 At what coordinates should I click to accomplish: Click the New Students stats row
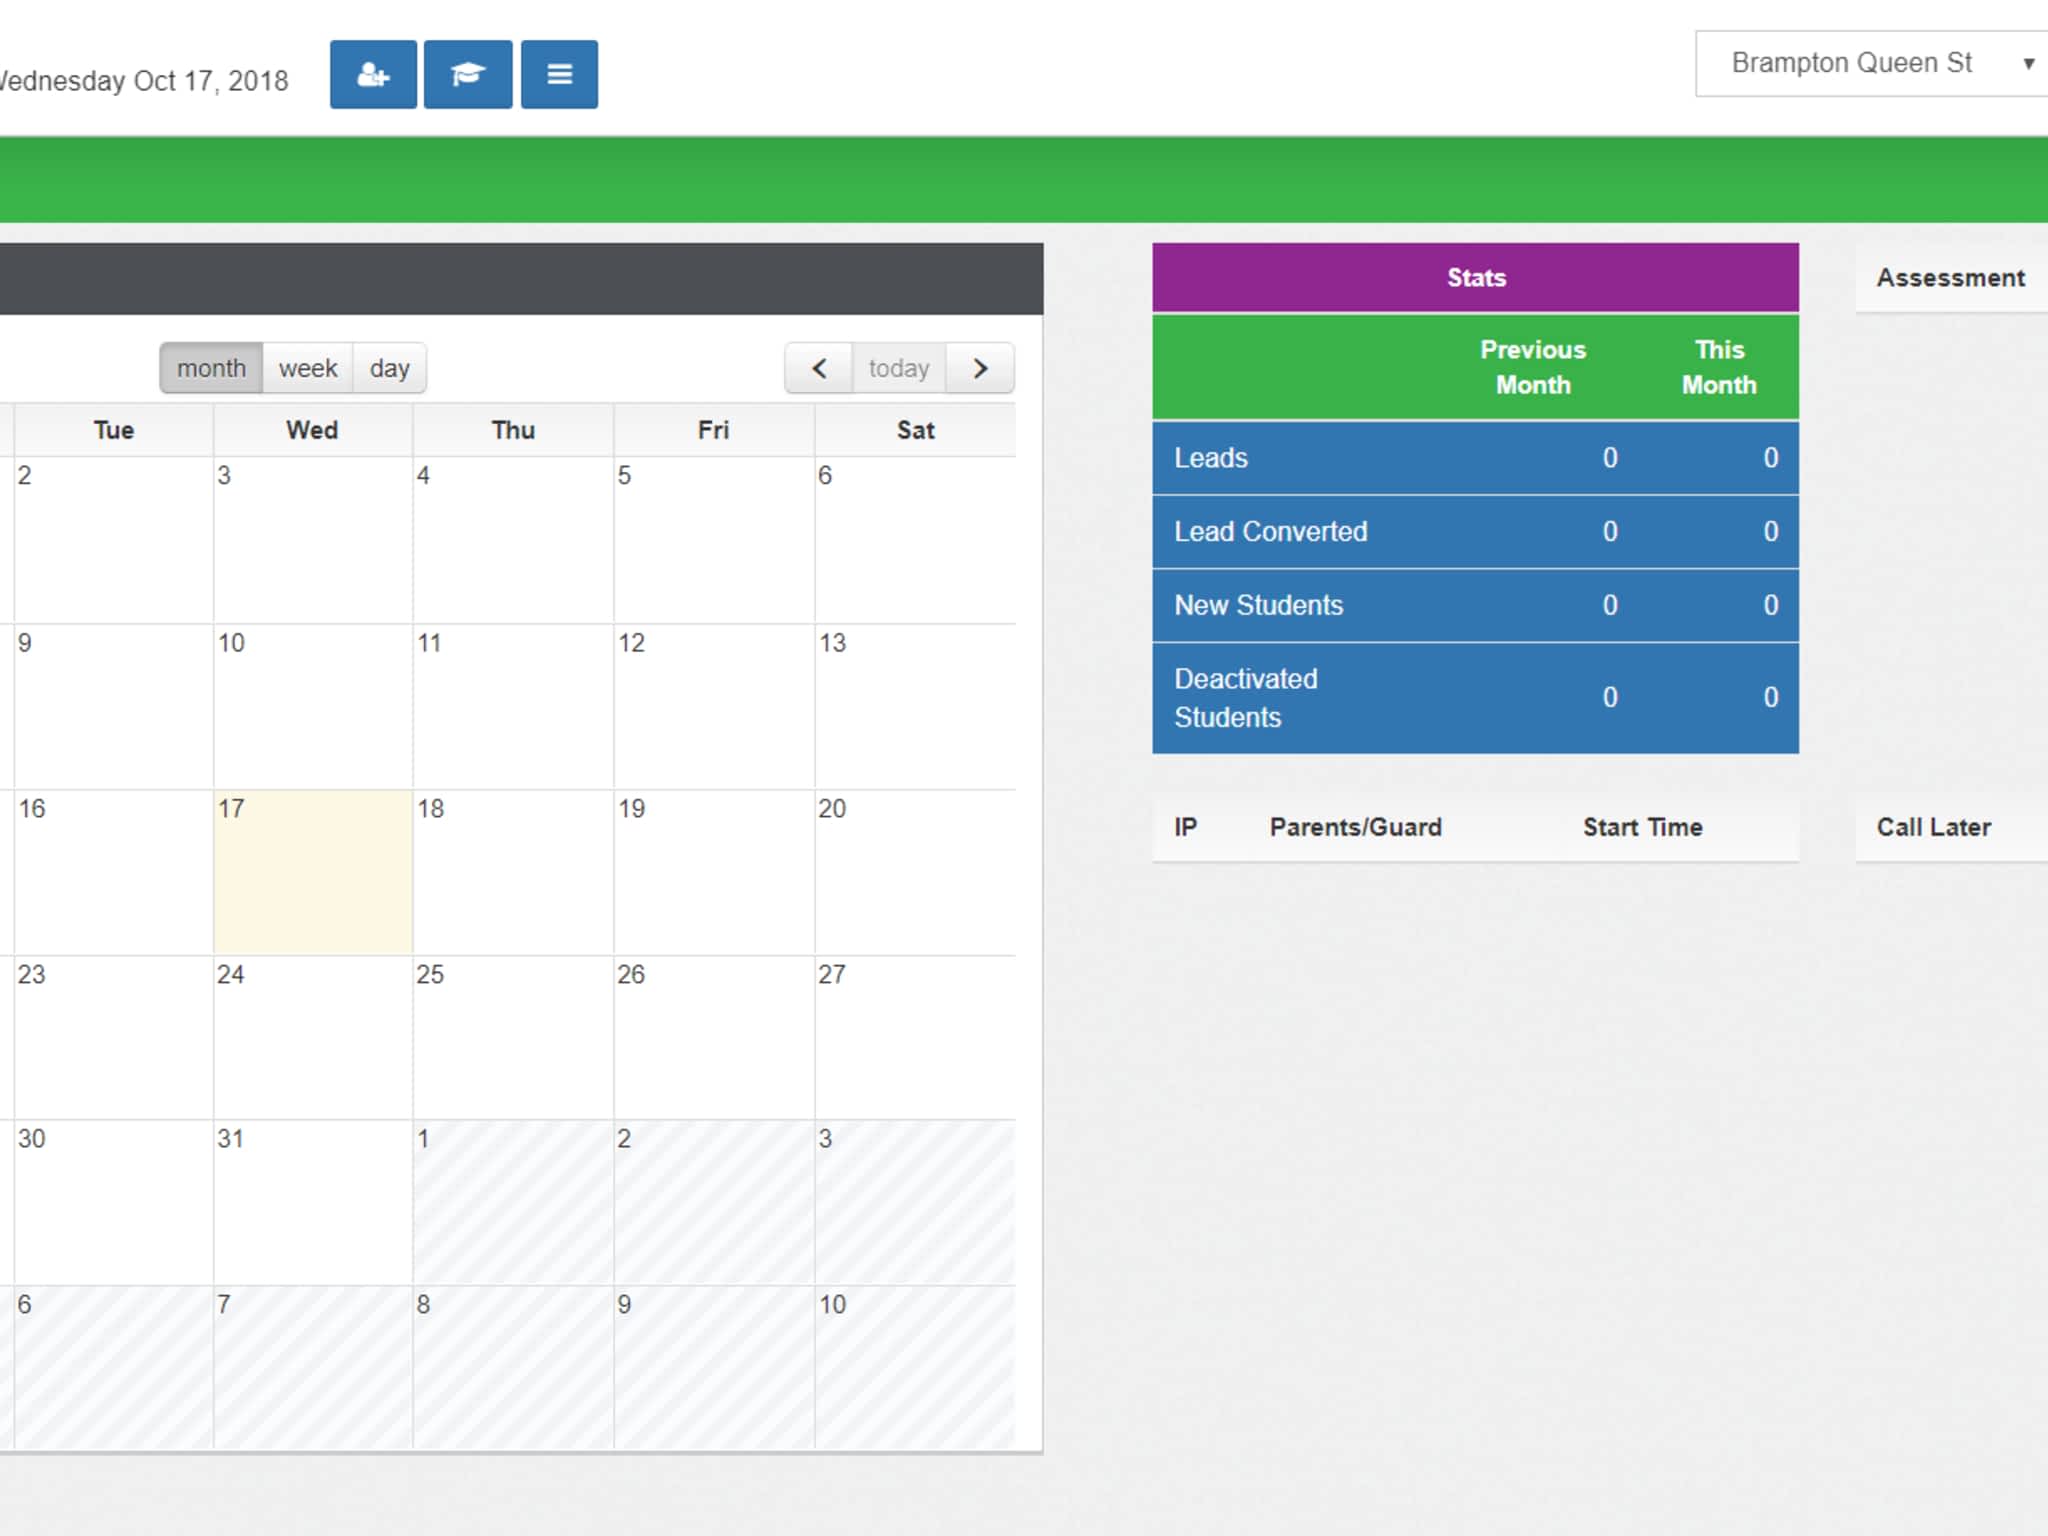(x=1475, y=605)
